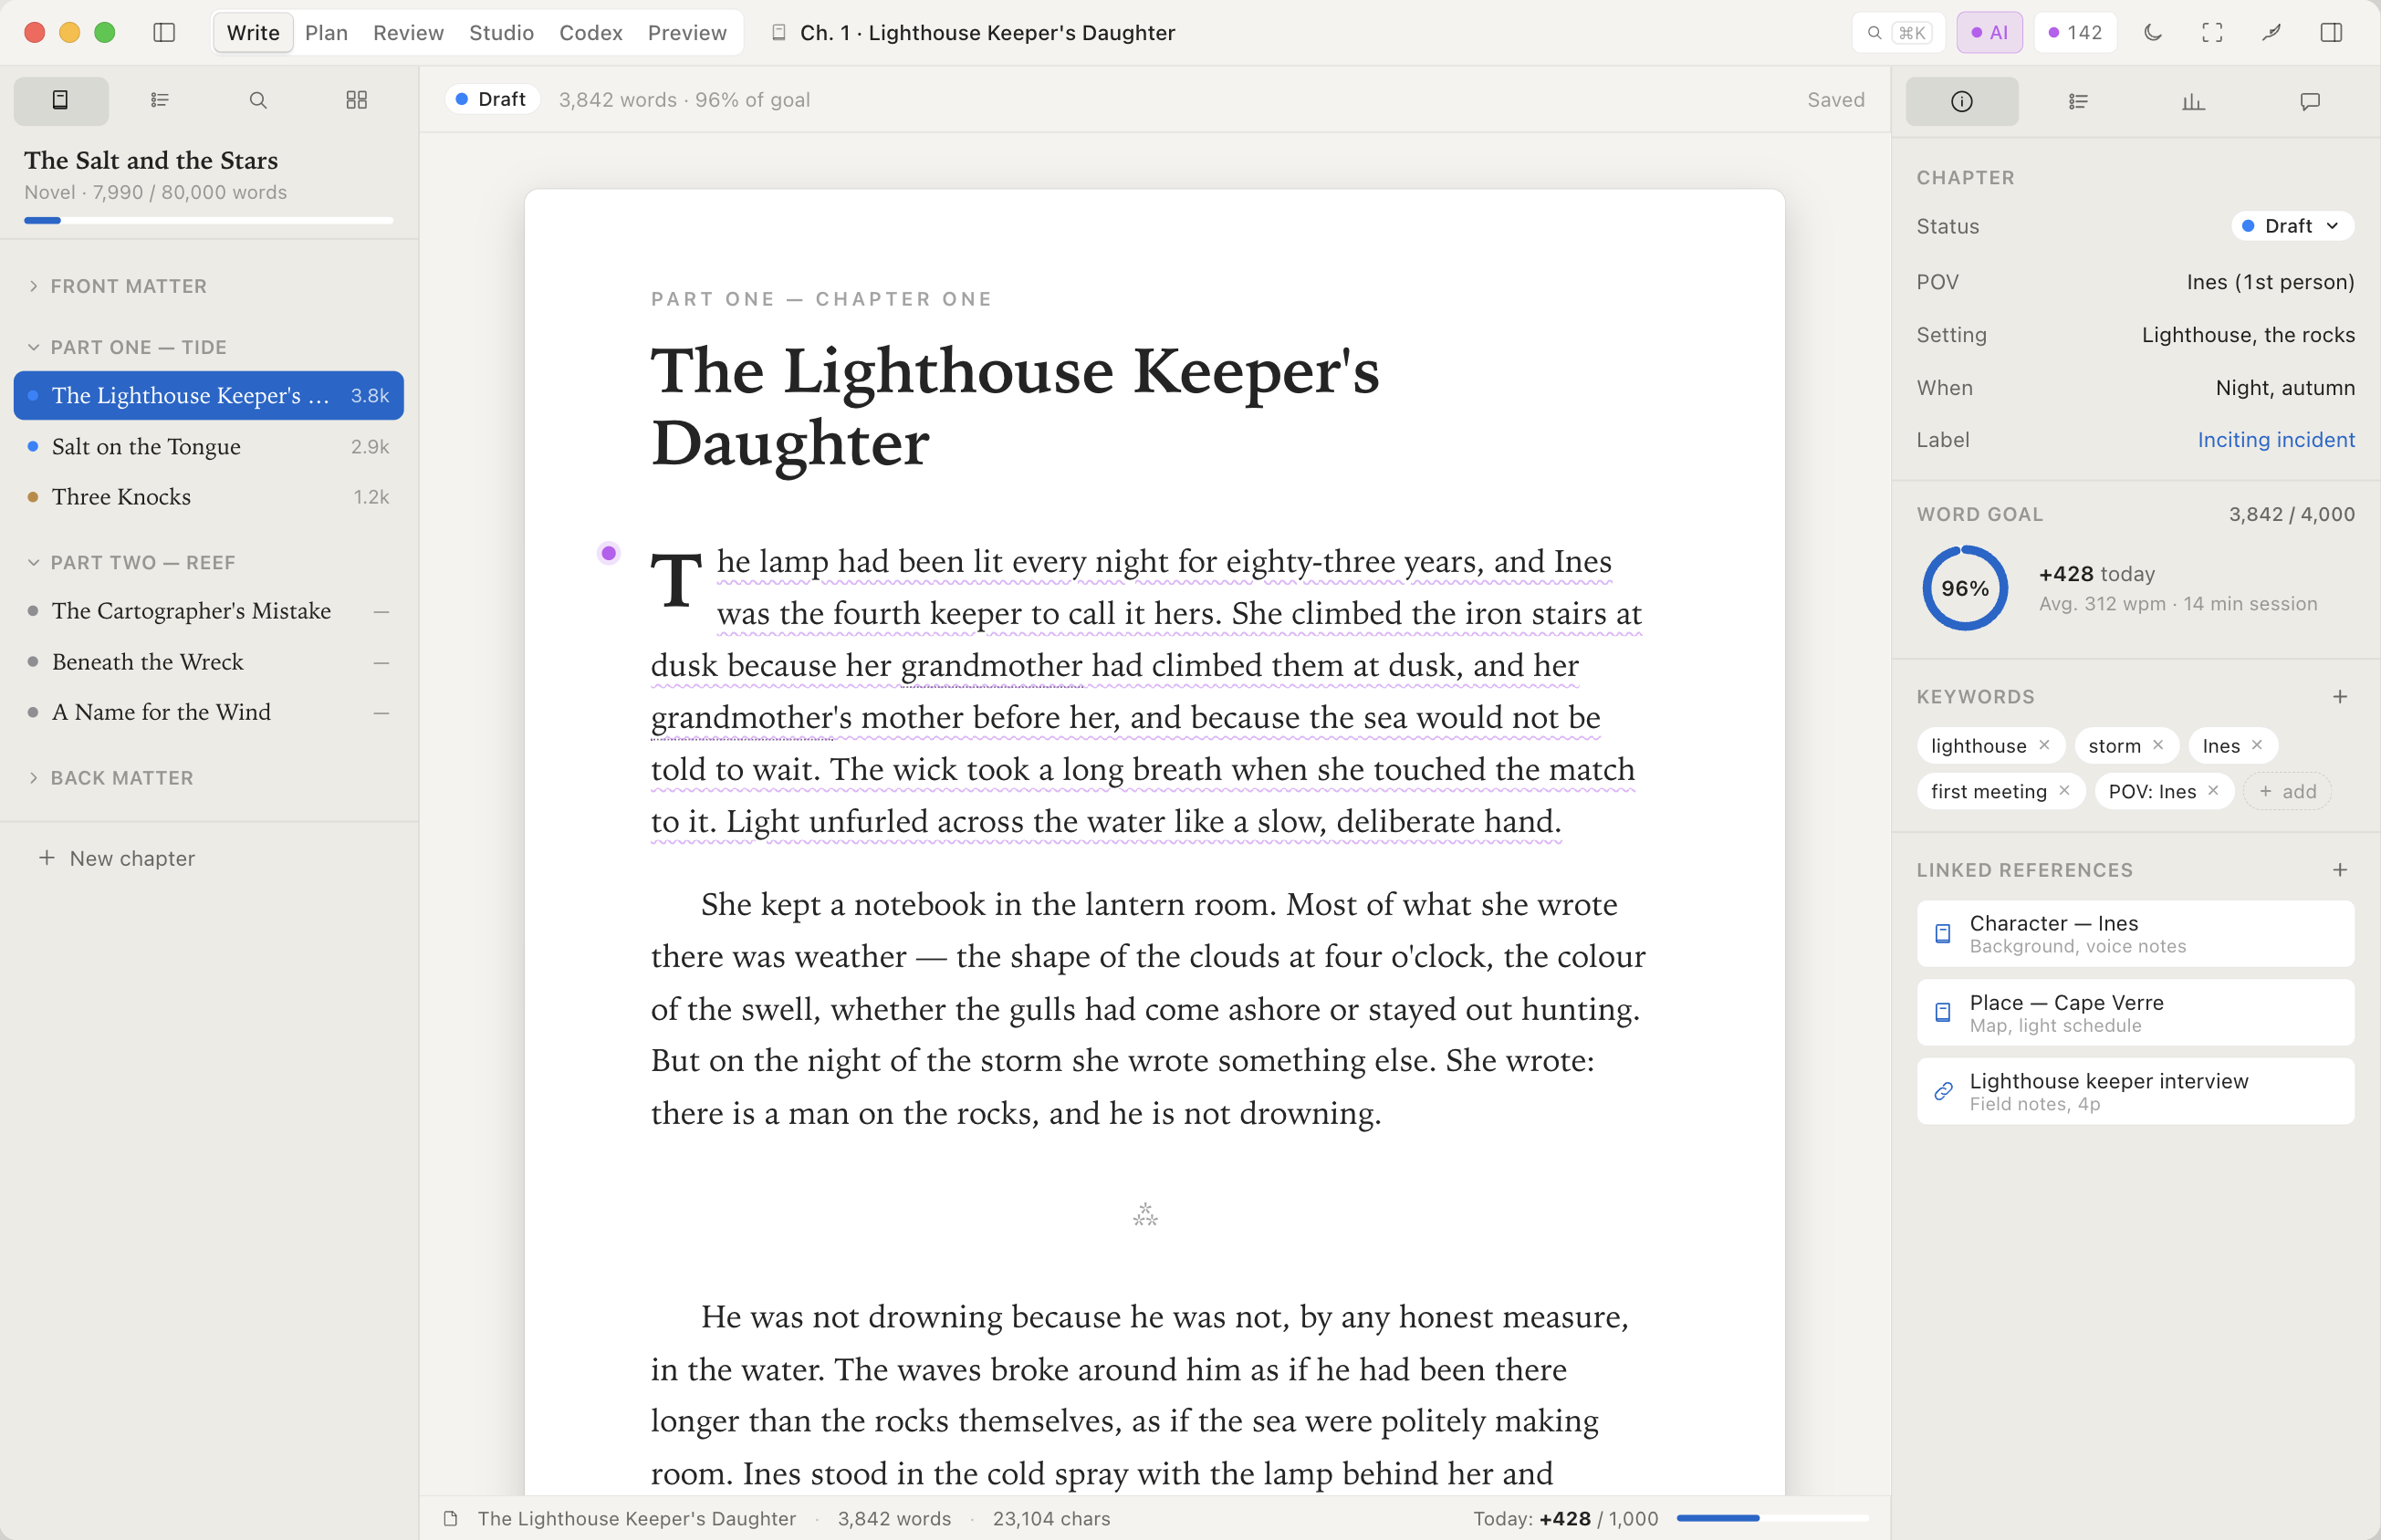2381x1540 pixels.
Task: Remove the storm keyword
Action: click(2158, 745)
